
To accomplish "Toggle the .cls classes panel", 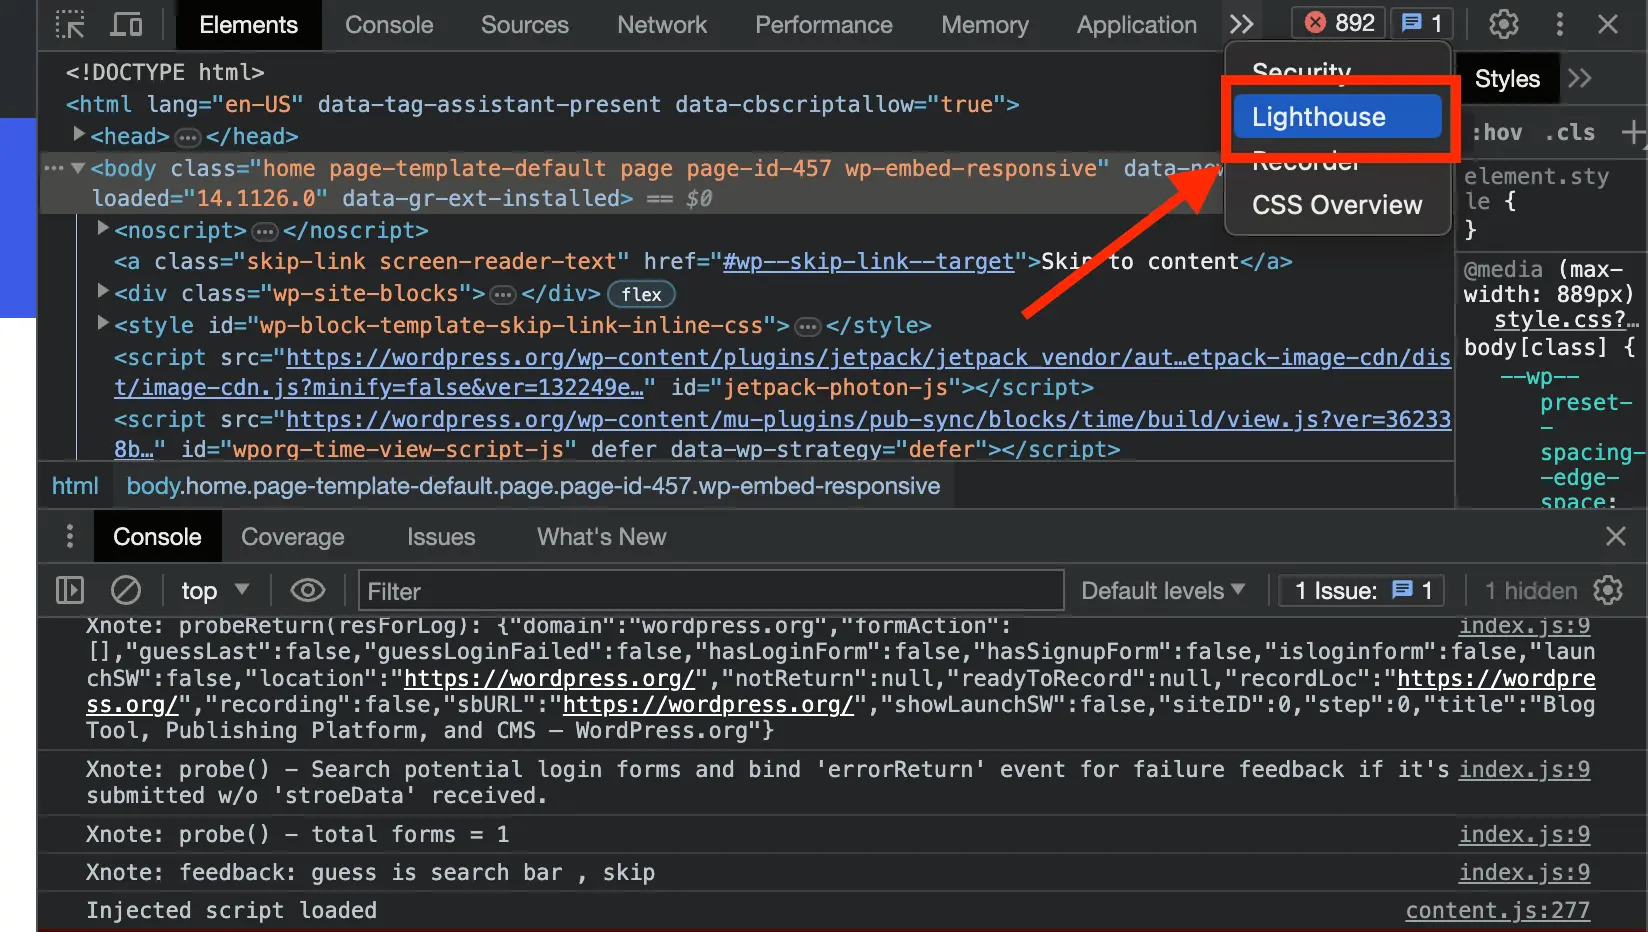I will 1570,132.
